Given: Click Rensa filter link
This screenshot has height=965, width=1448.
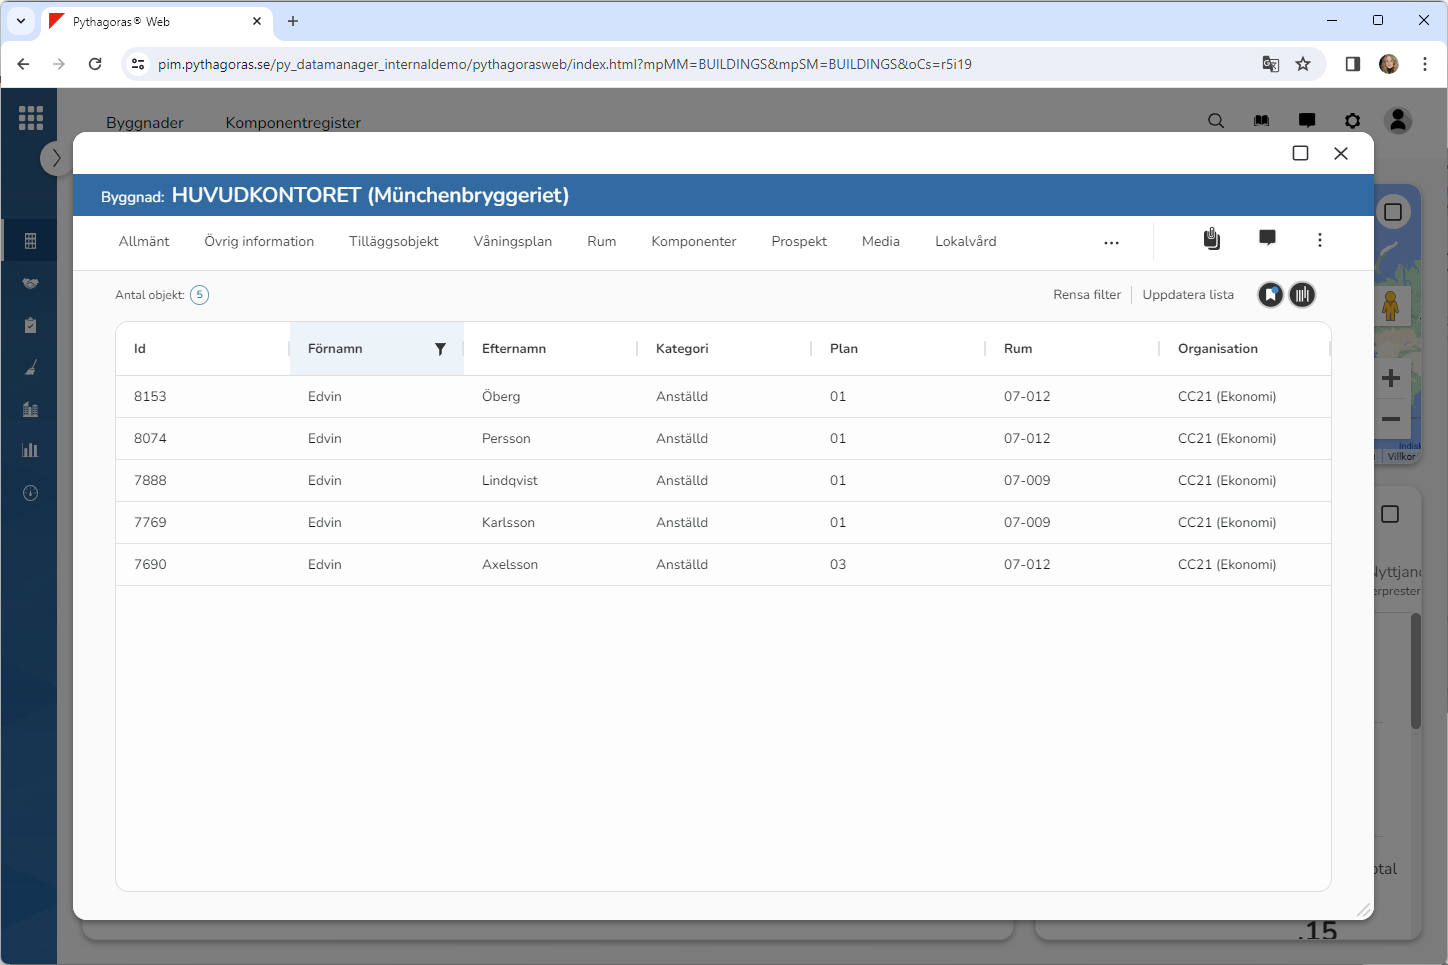Looking at the screenshot, I should [1086, 295].
